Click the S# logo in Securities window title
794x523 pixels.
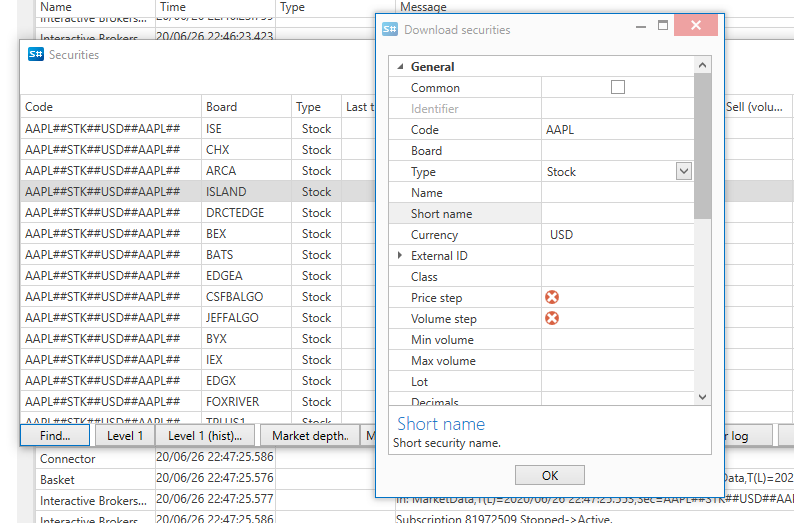pyautogui.click(x=35, y=55)
